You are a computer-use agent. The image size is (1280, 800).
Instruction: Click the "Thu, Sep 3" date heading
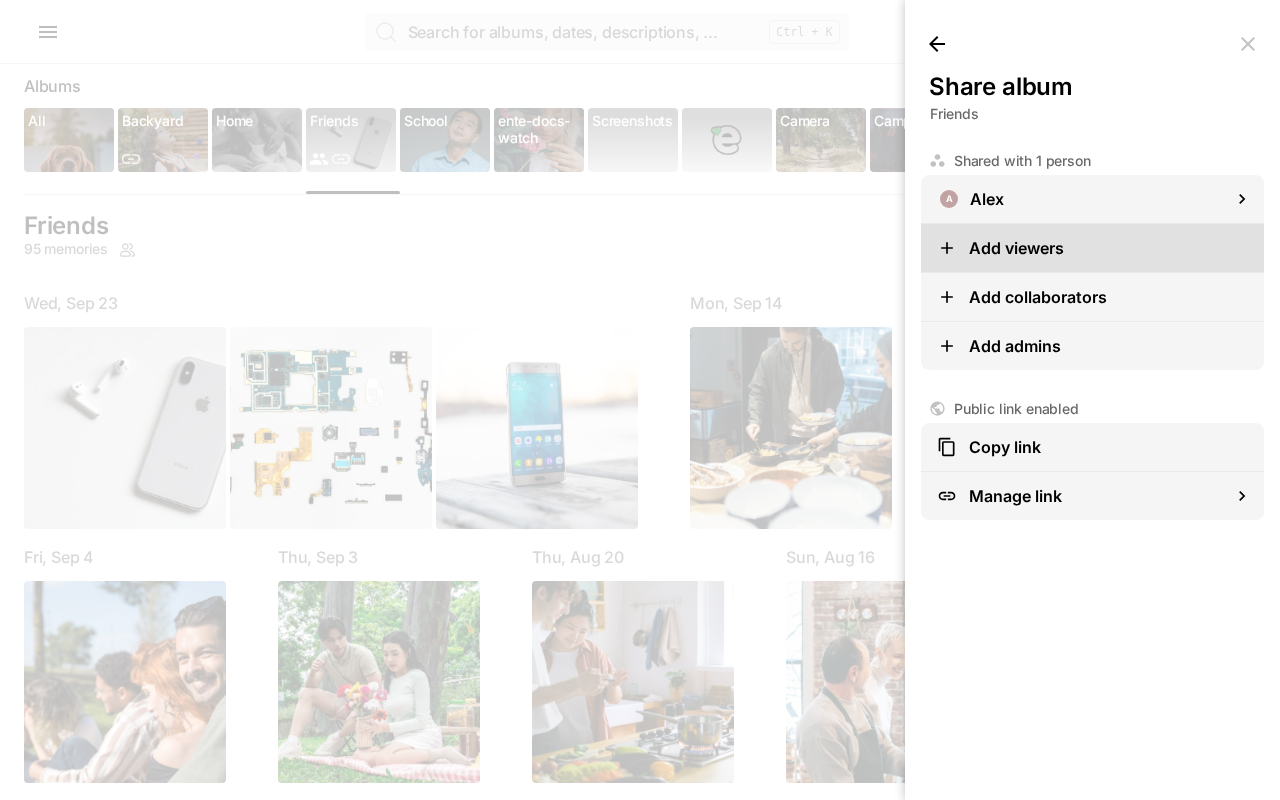point(318,557)
